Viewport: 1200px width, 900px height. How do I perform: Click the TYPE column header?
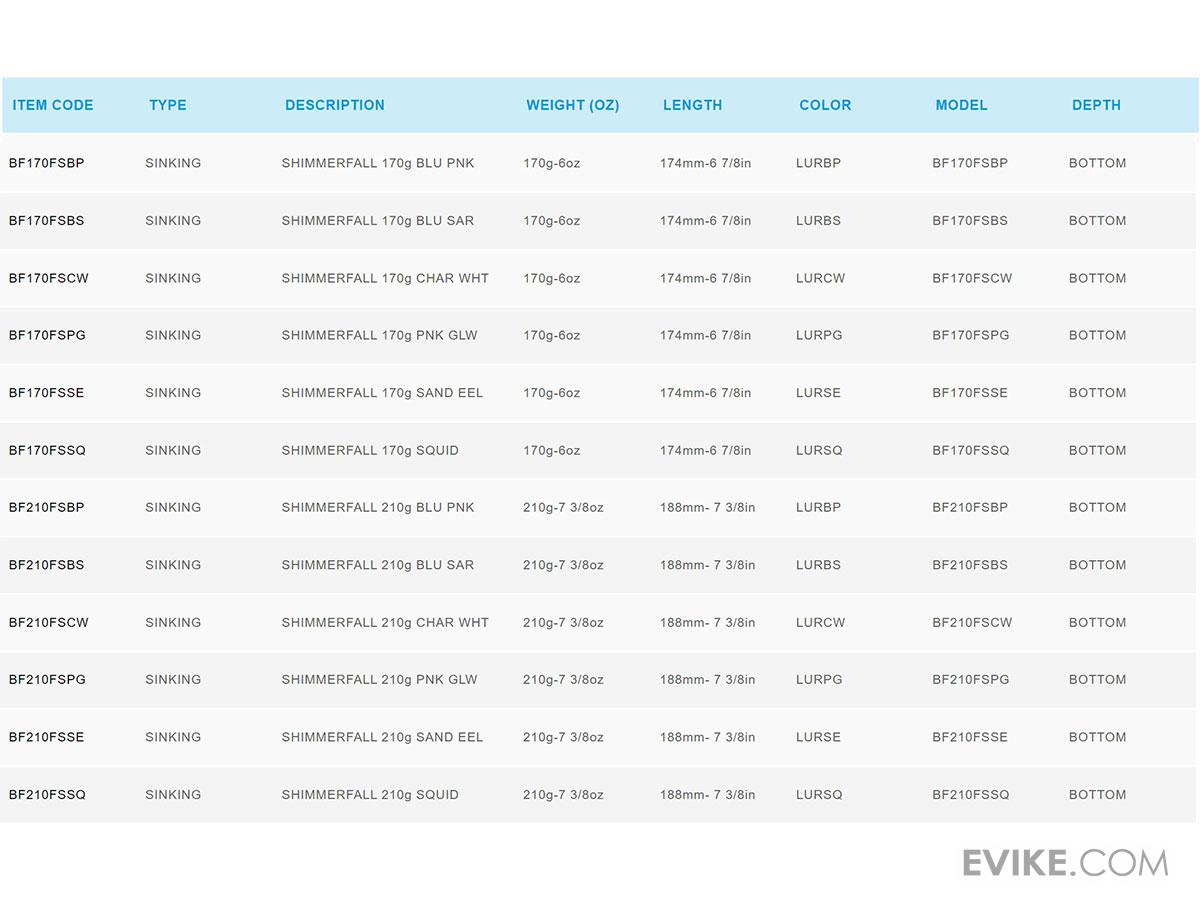[x=168, y=105]
